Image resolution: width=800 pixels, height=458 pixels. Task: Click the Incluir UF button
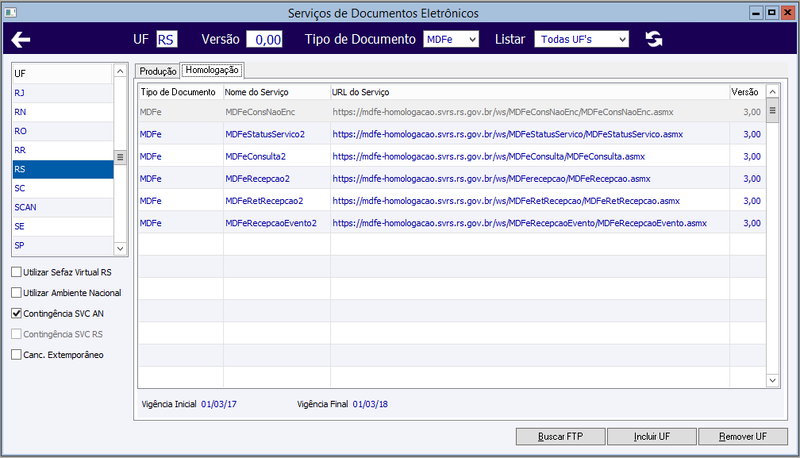click(652, 437)
